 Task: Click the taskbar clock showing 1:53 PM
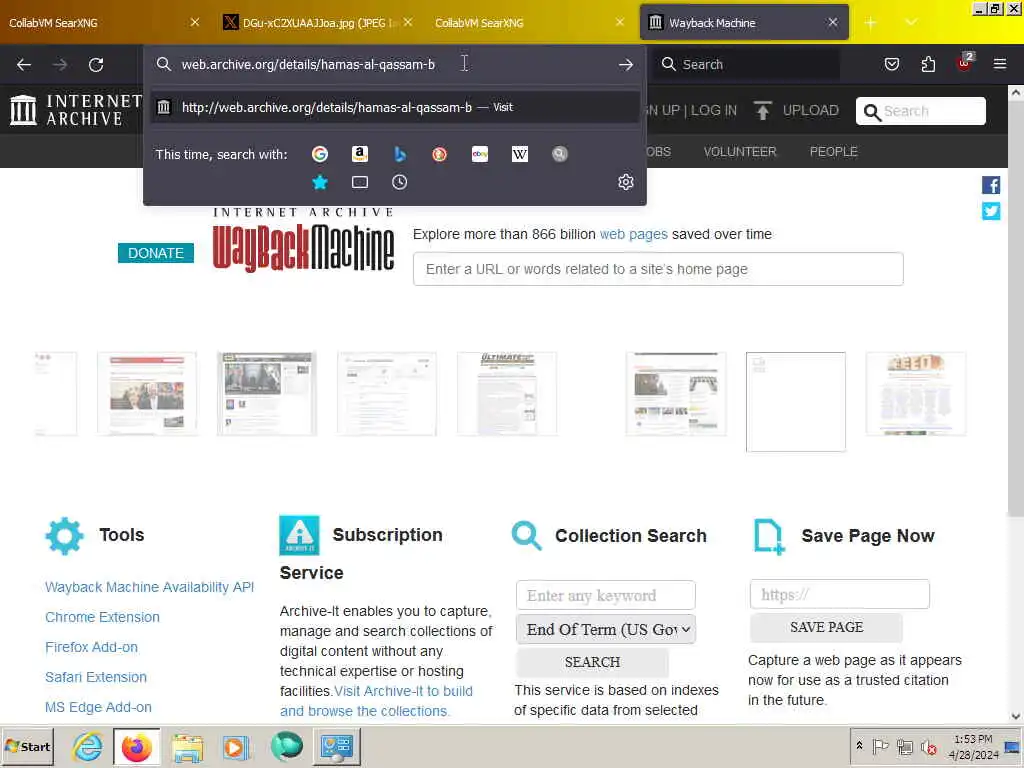click(974, 746)
